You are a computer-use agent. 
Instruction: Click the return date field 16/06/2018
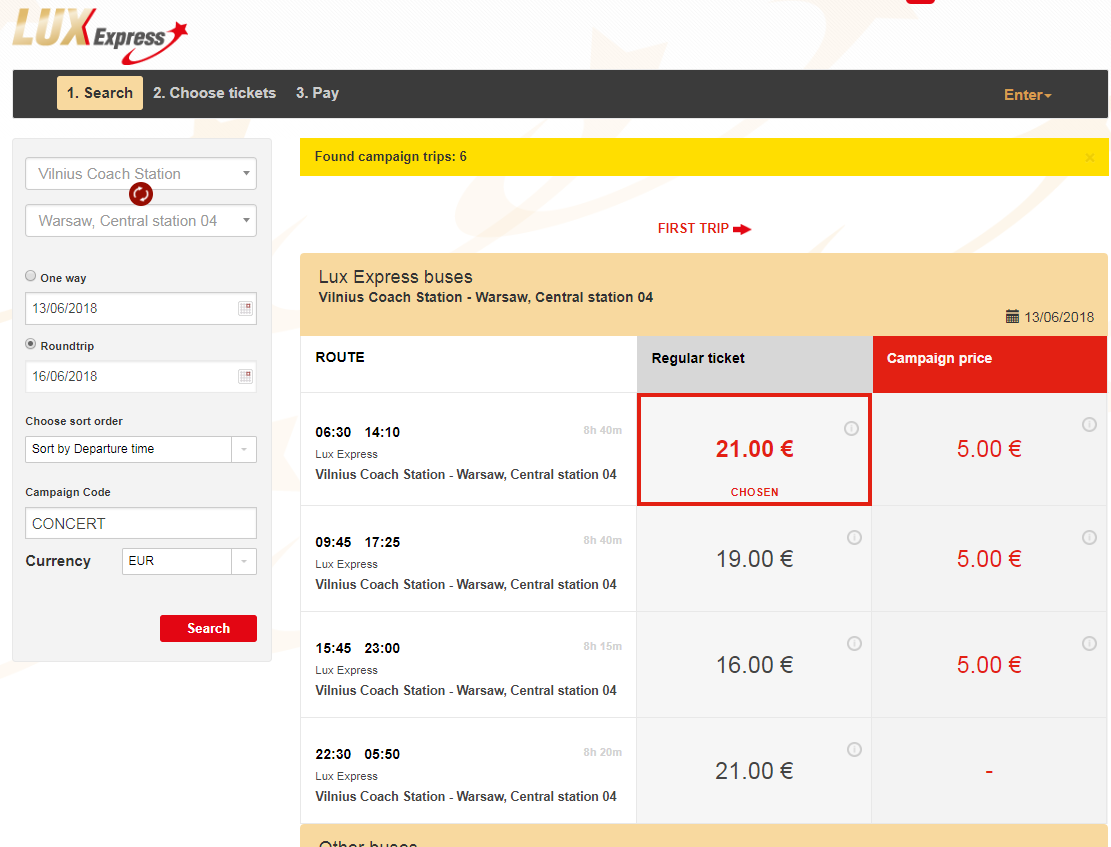click(x=141, y=376)
